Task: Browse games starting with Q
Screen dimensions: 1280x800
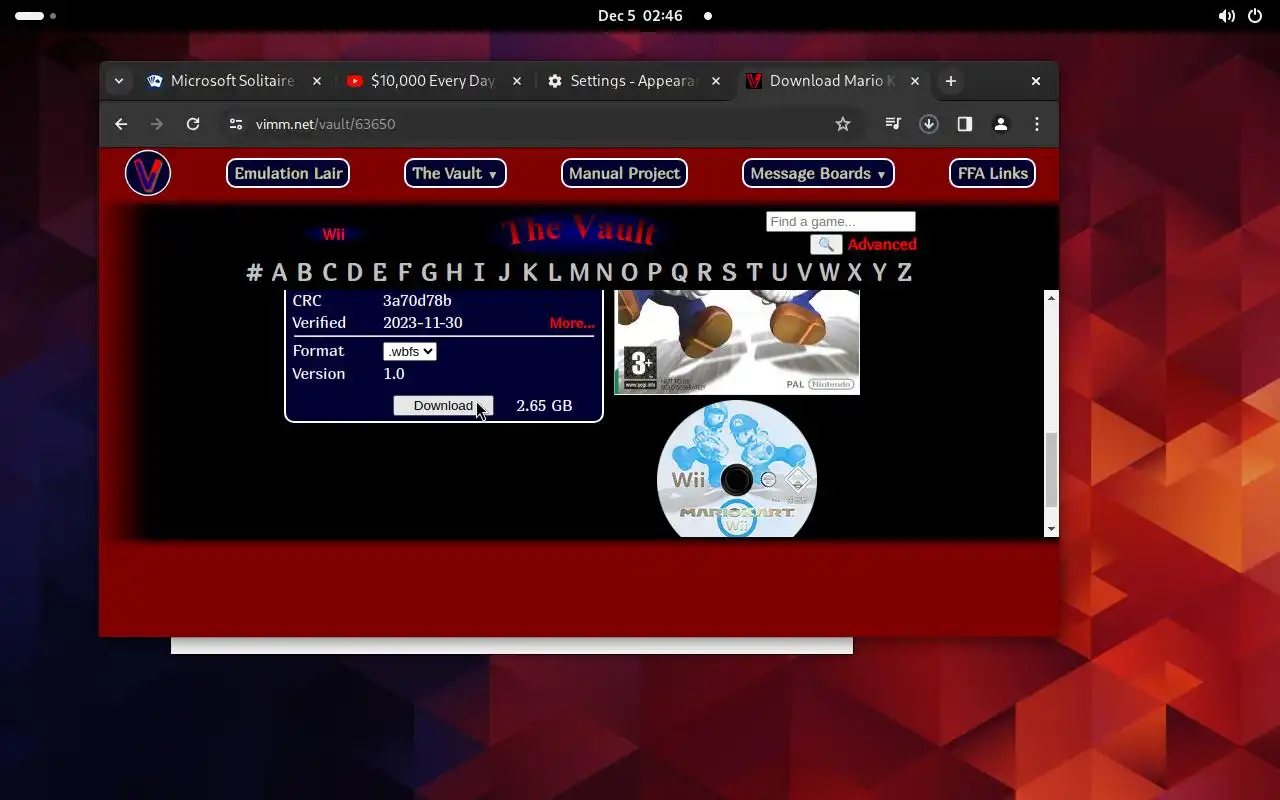Action: (679, 272)
